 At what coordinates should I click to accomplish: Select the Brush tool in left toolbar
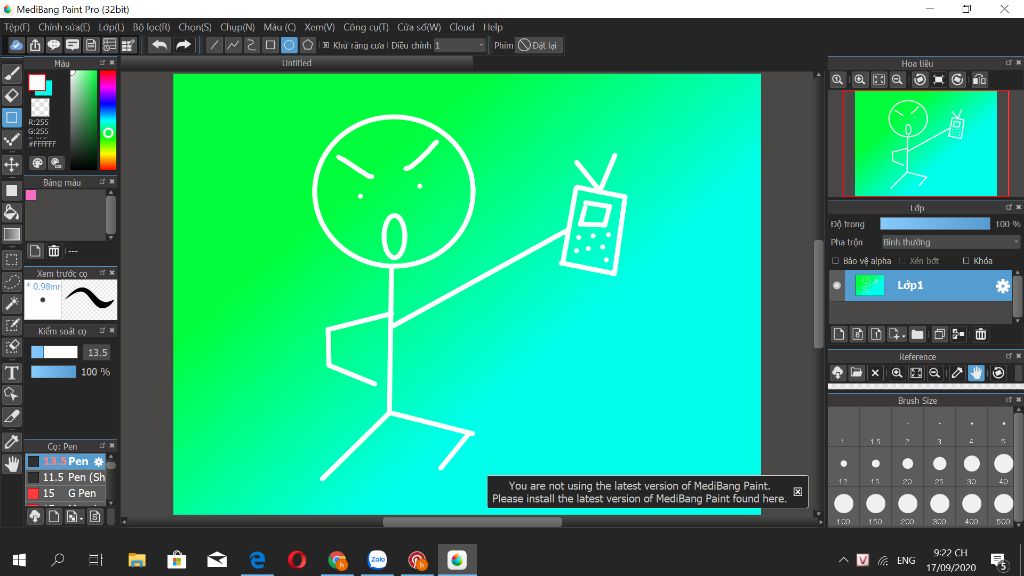pos(12,74)
